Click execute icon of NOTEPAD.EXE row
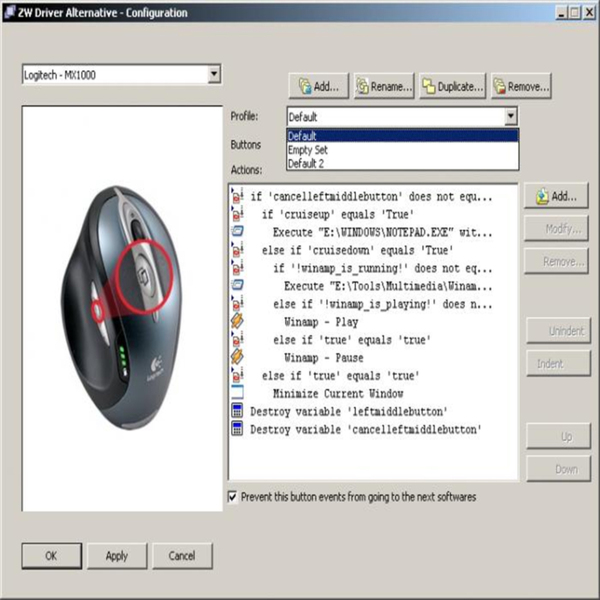The width and height of the screenshot is (600, 600). tap(237, 231)
